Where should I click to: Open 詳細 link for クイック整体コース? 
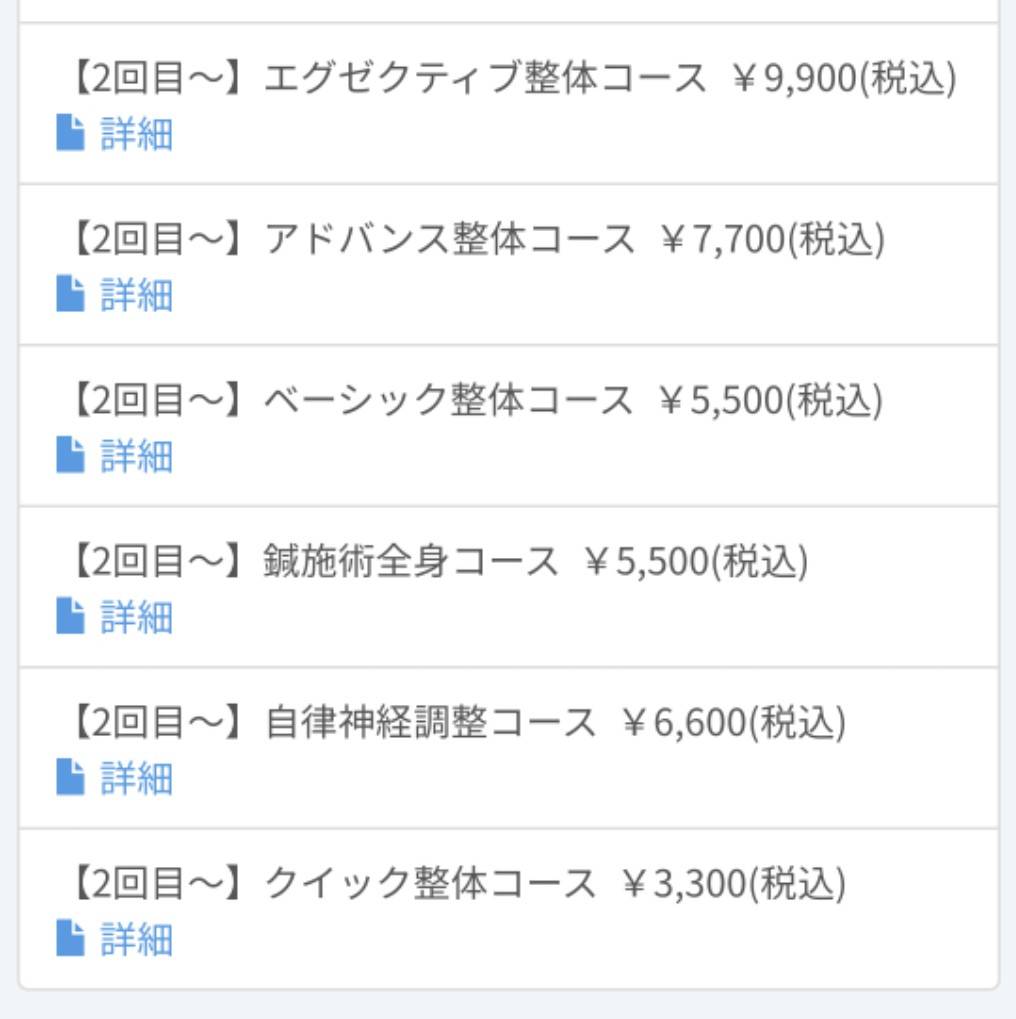[137, 939]
